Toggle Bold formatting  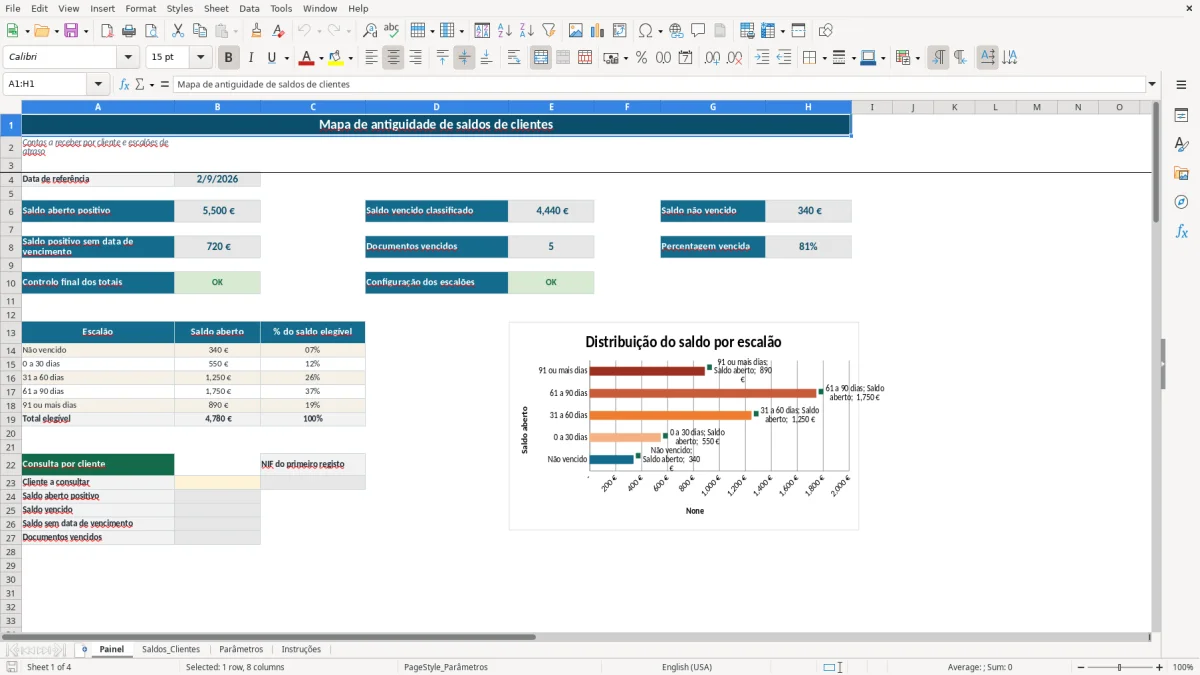[x=229, y=58]
